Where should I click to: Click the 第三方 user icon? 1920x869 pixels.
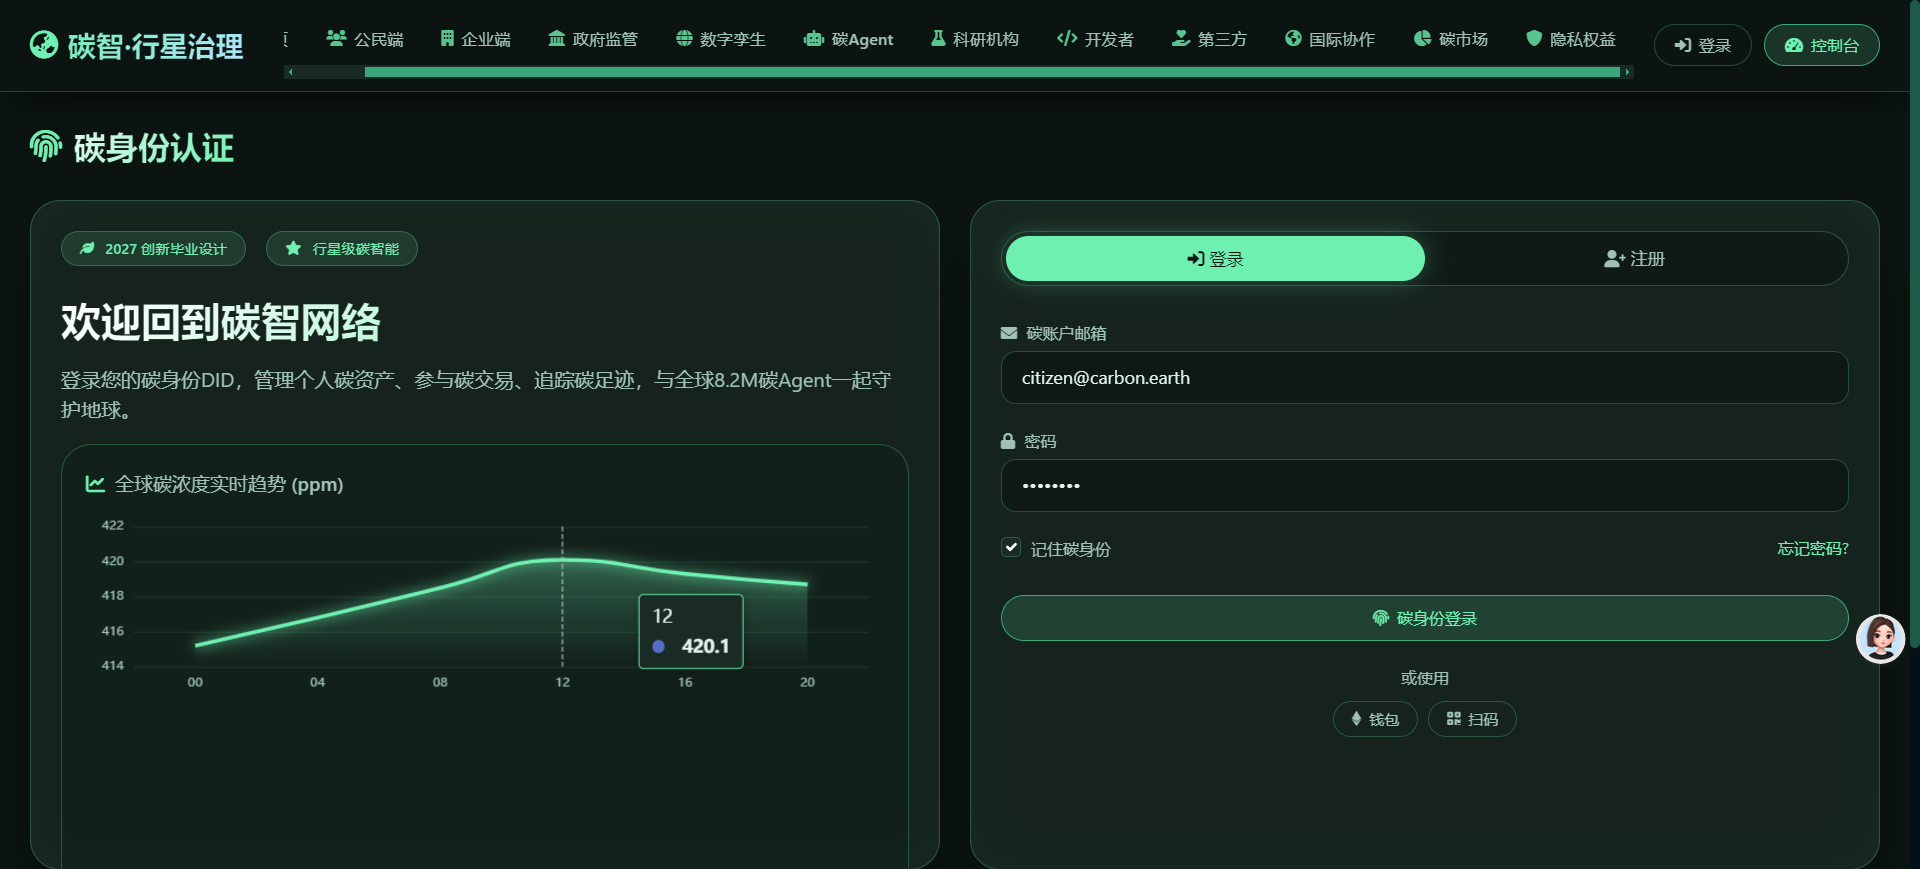tap(1181, 38)
